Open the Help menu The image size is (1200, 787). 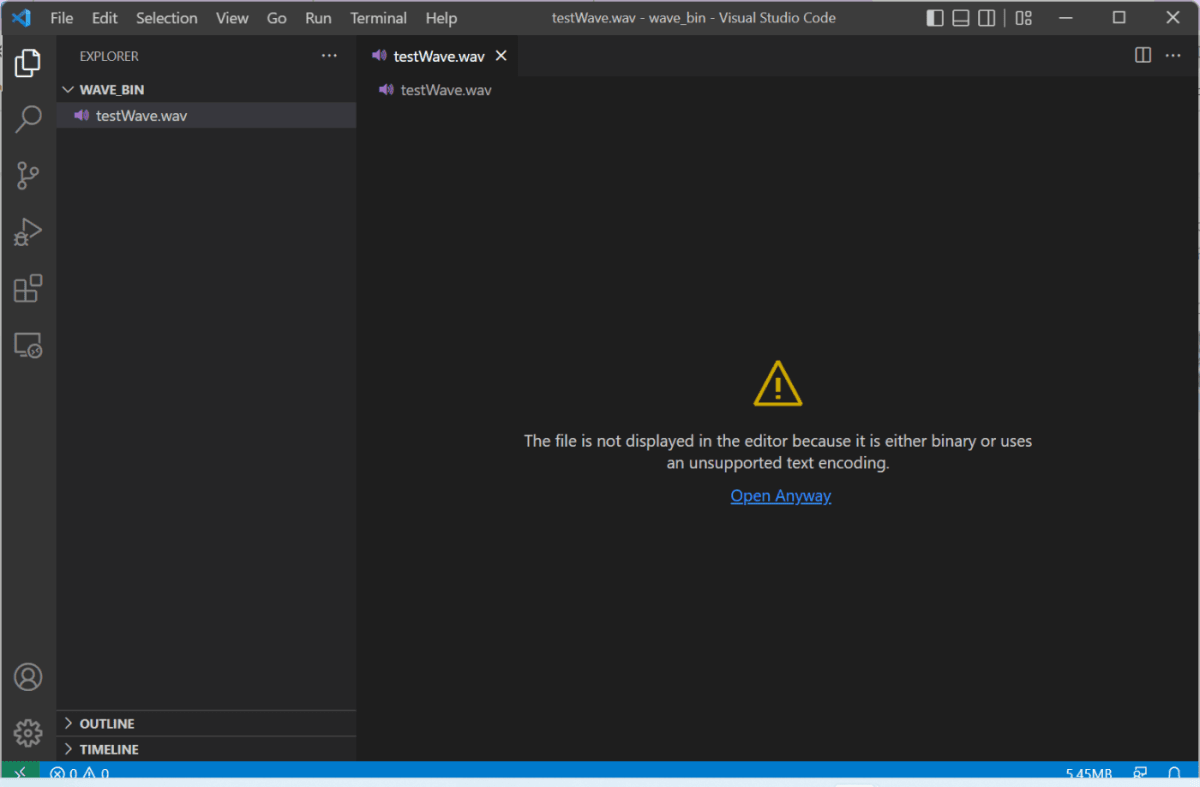441,18
